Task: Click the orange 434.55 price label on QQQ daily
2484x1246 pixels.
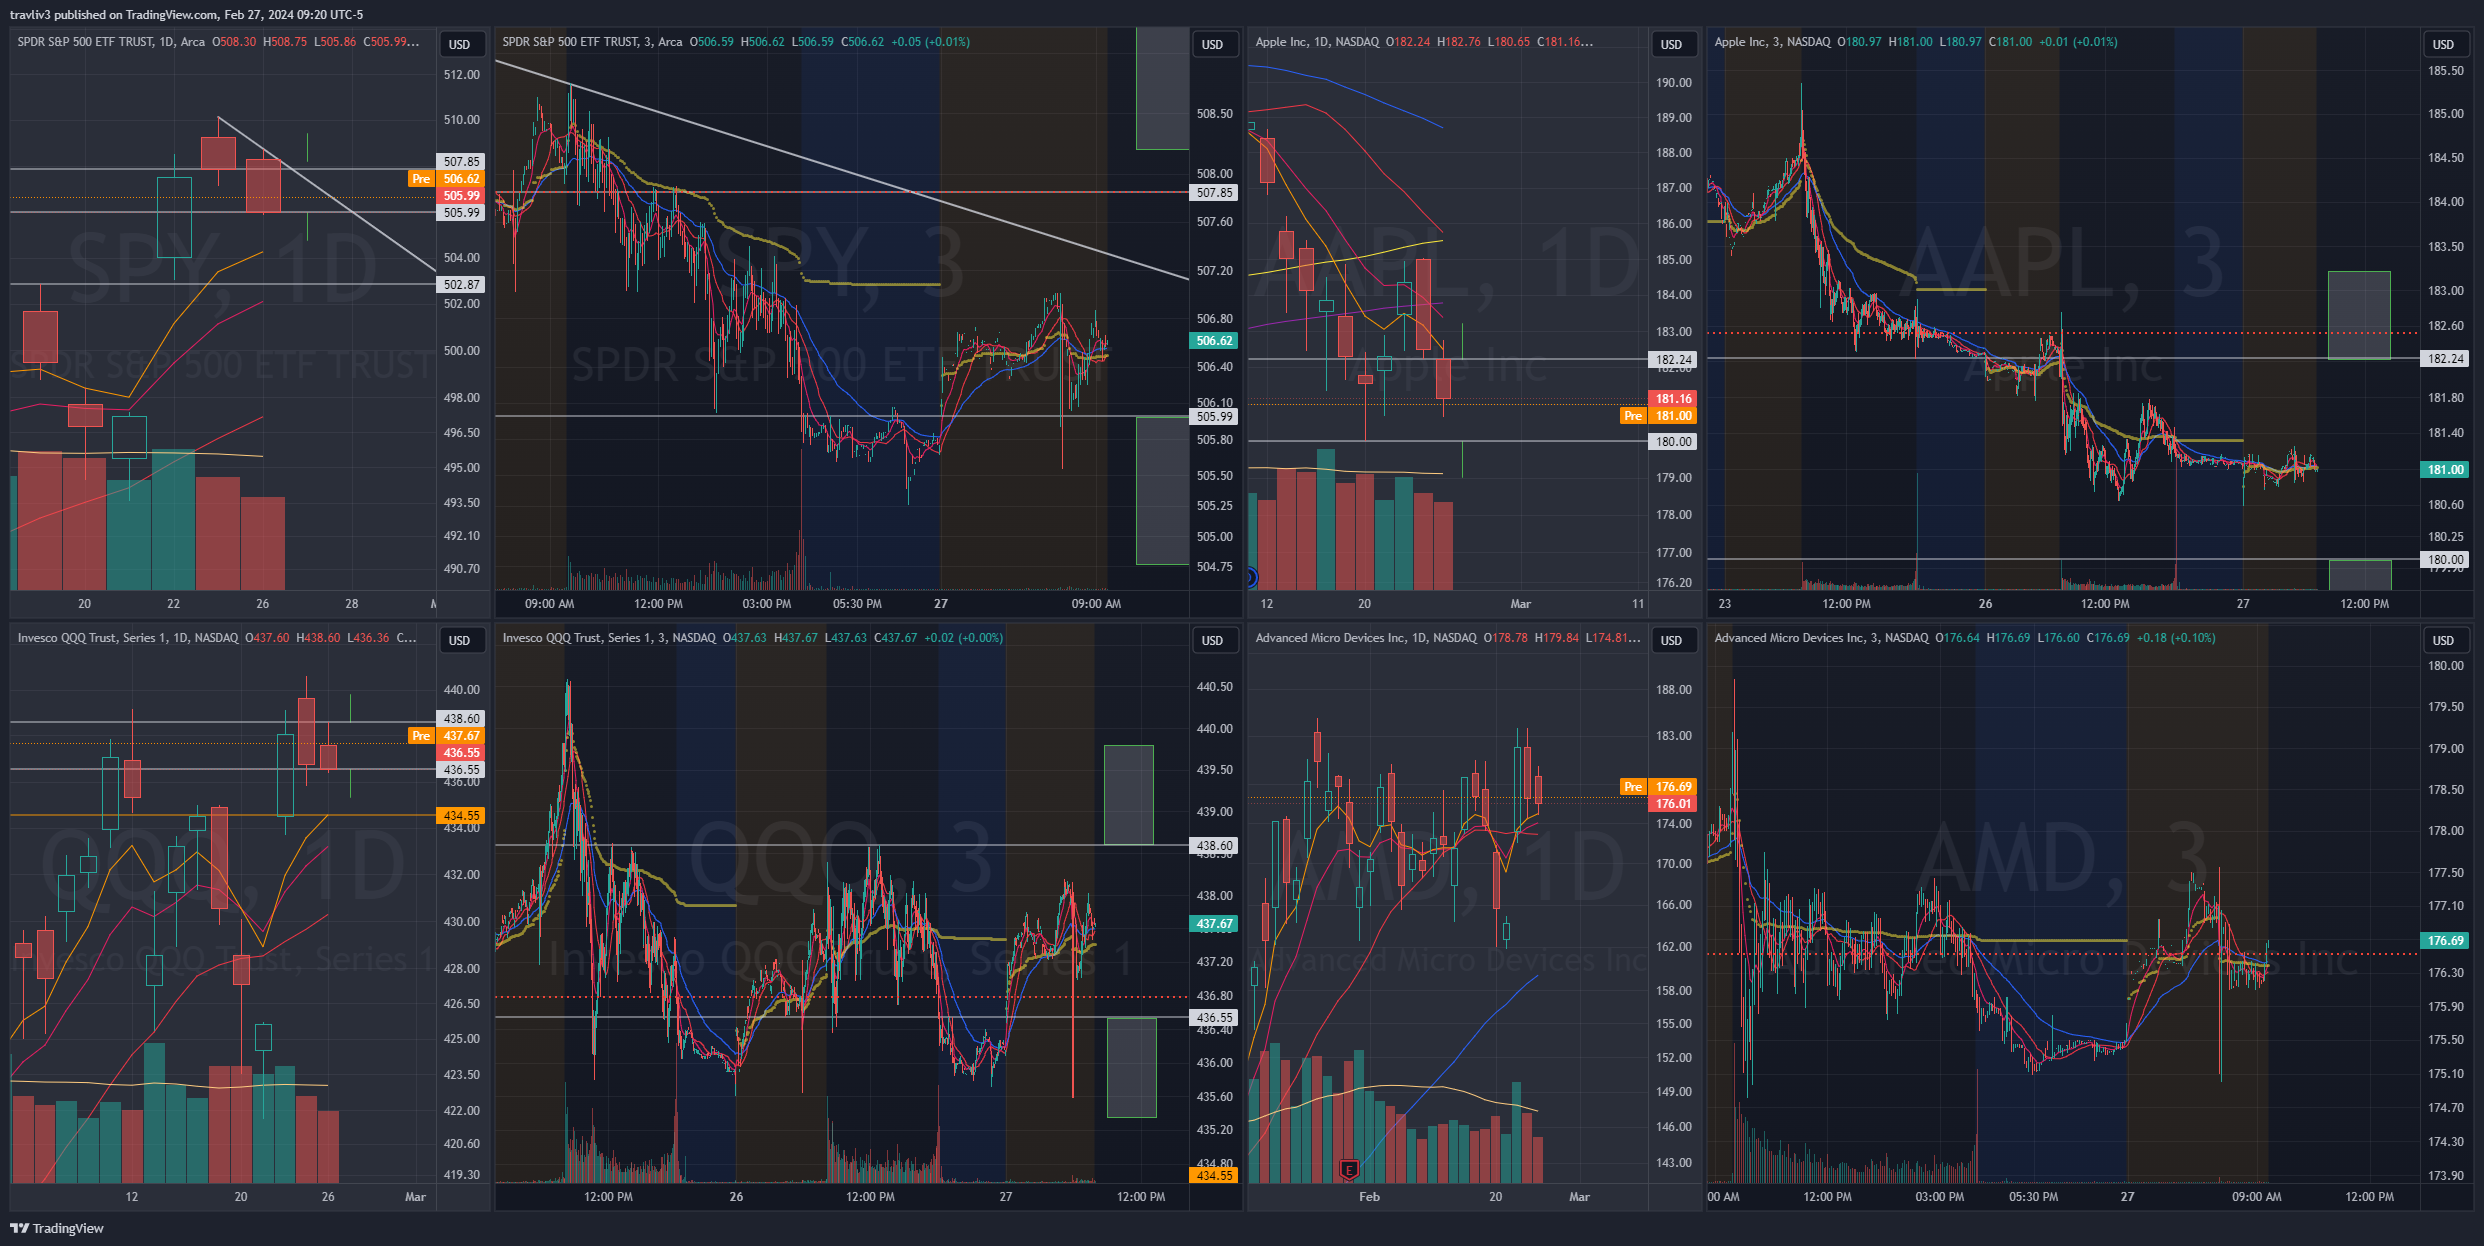Action: [x=461, y=816]
